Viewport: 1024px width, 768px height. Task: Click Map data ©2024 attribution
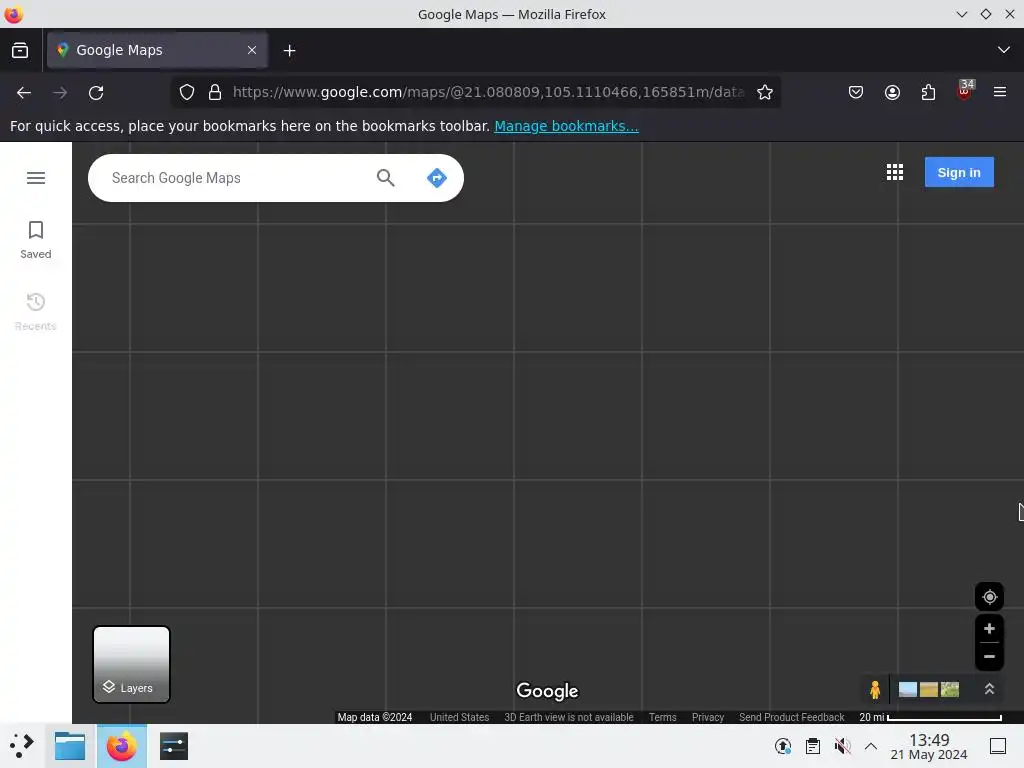[x=375, y=717]
